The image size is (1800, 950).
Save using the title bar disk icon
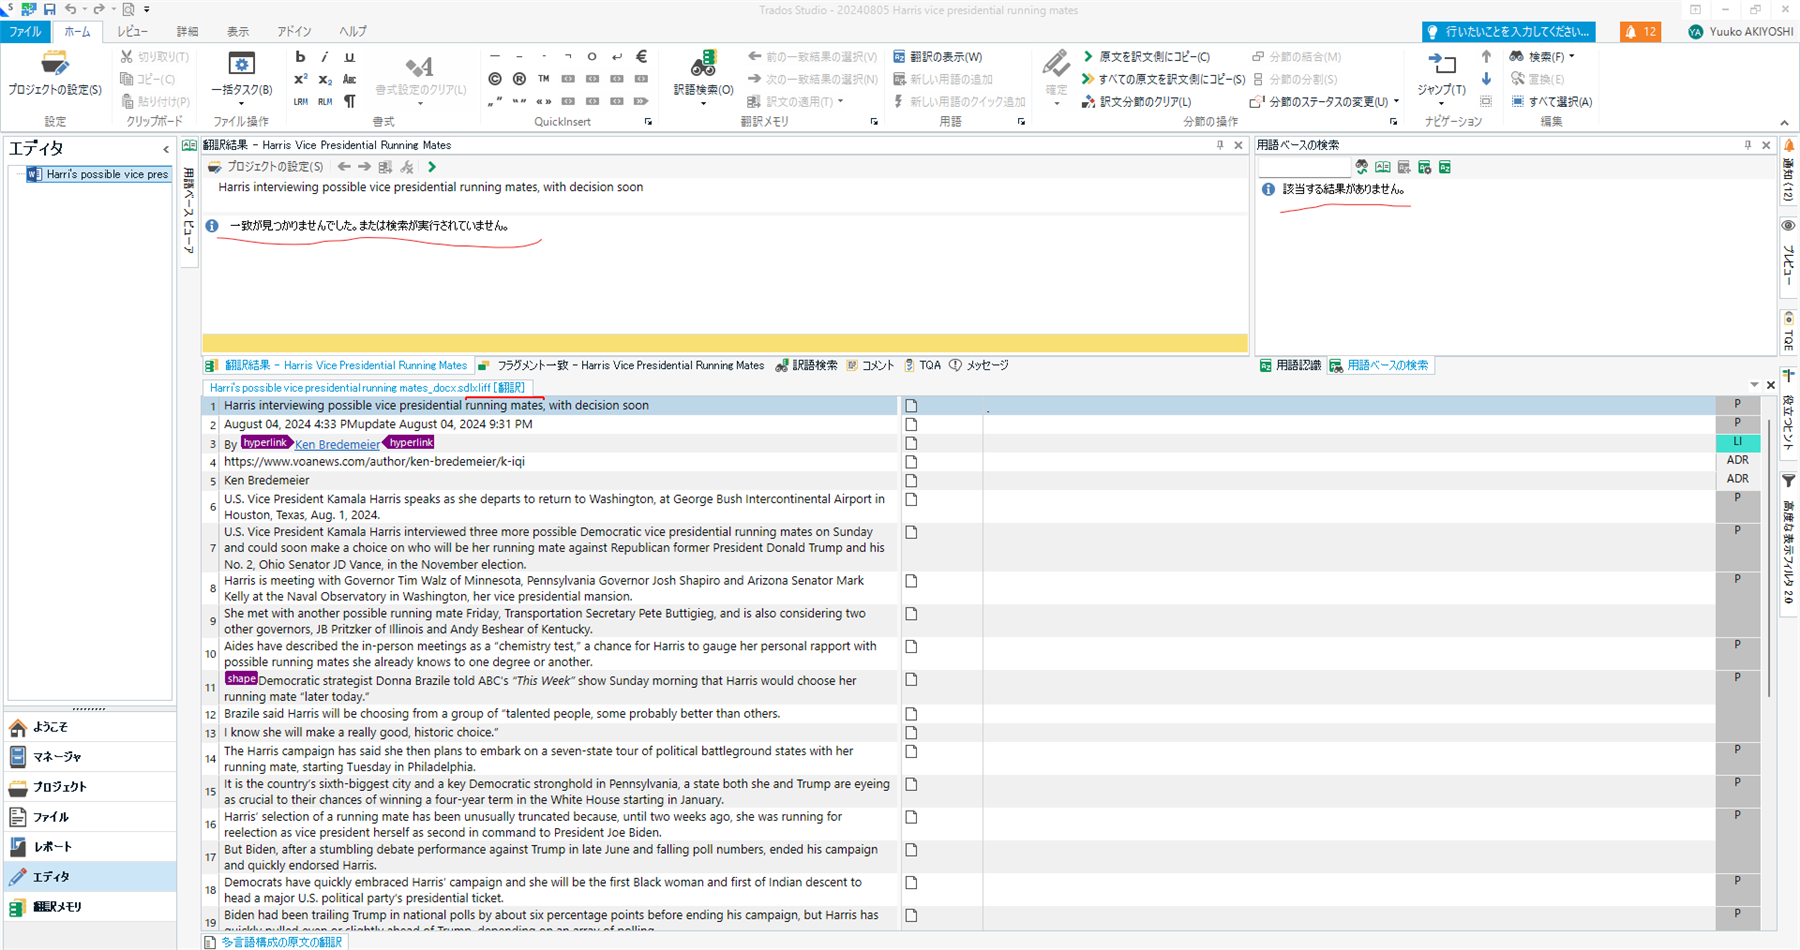click(x=49, y=9)
